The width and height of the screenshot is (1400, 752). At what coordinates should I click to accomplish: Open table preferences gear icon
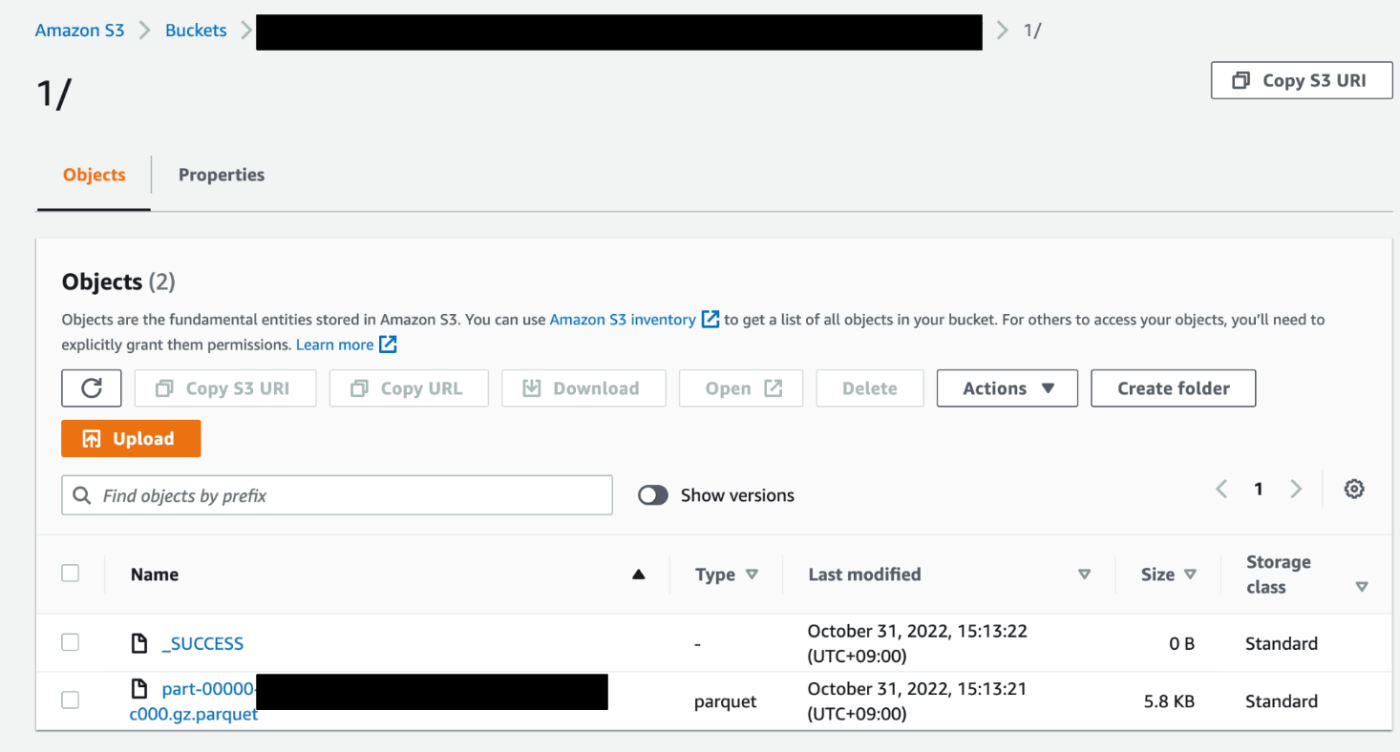point(1354,489)
